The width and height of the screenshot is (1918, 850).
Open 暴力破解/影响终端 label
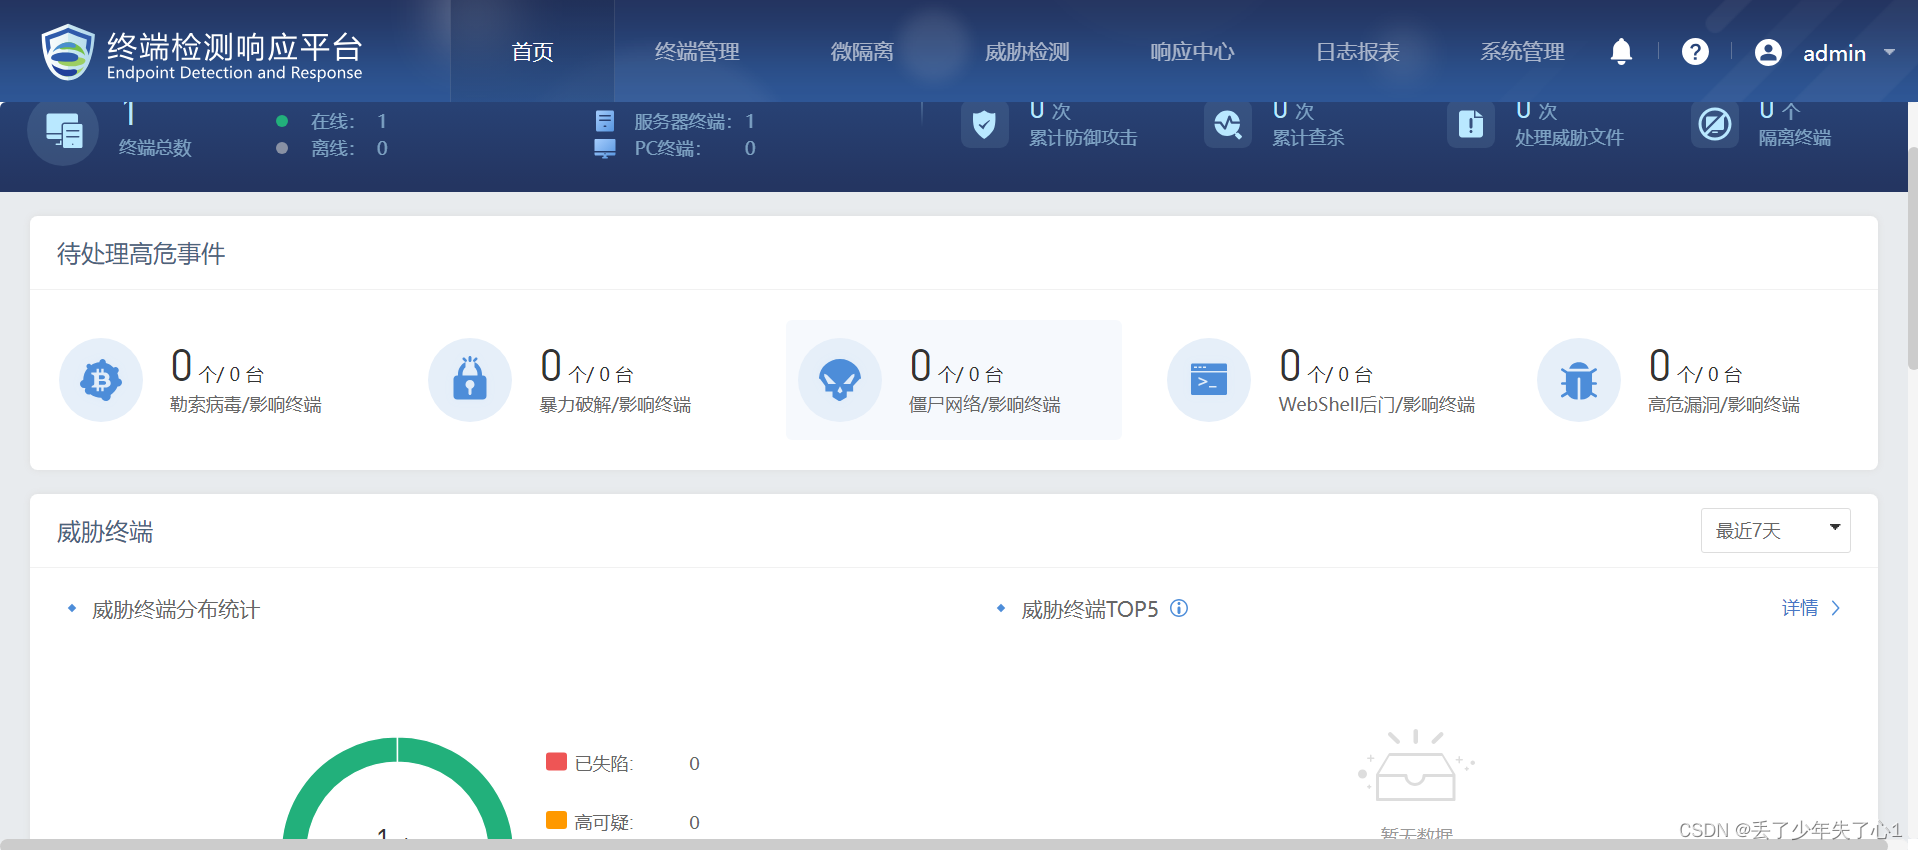click(x=615, y=404)
